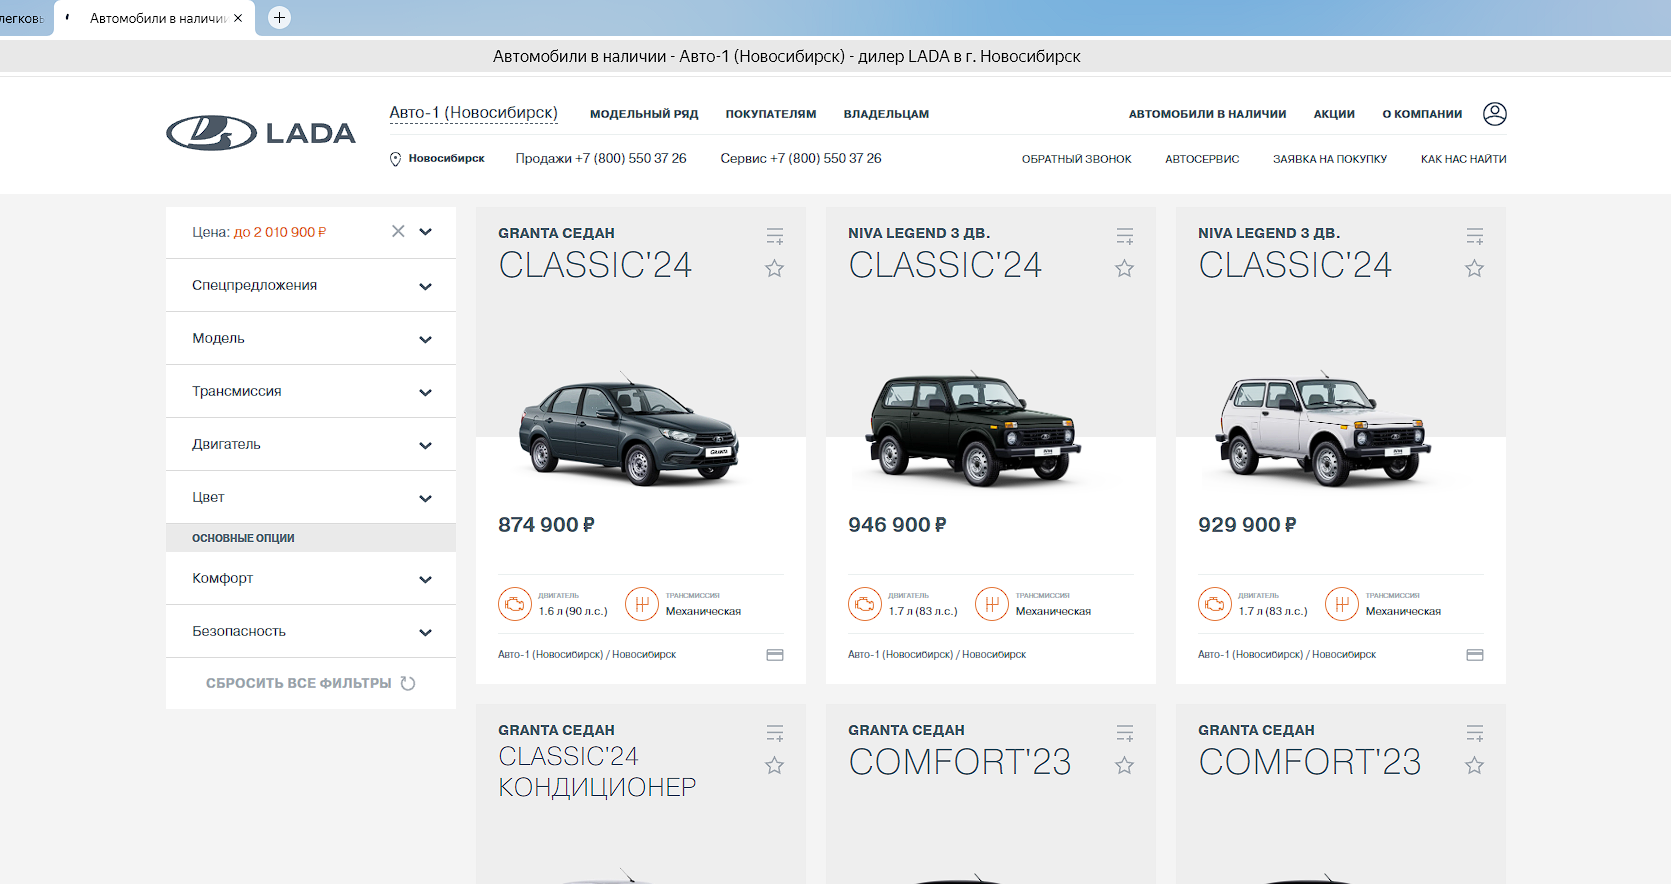Image resolution: width=1671 pixels, height=884 pixels.
Task: Expand the Трансмиссия filter
Action: 311,391
